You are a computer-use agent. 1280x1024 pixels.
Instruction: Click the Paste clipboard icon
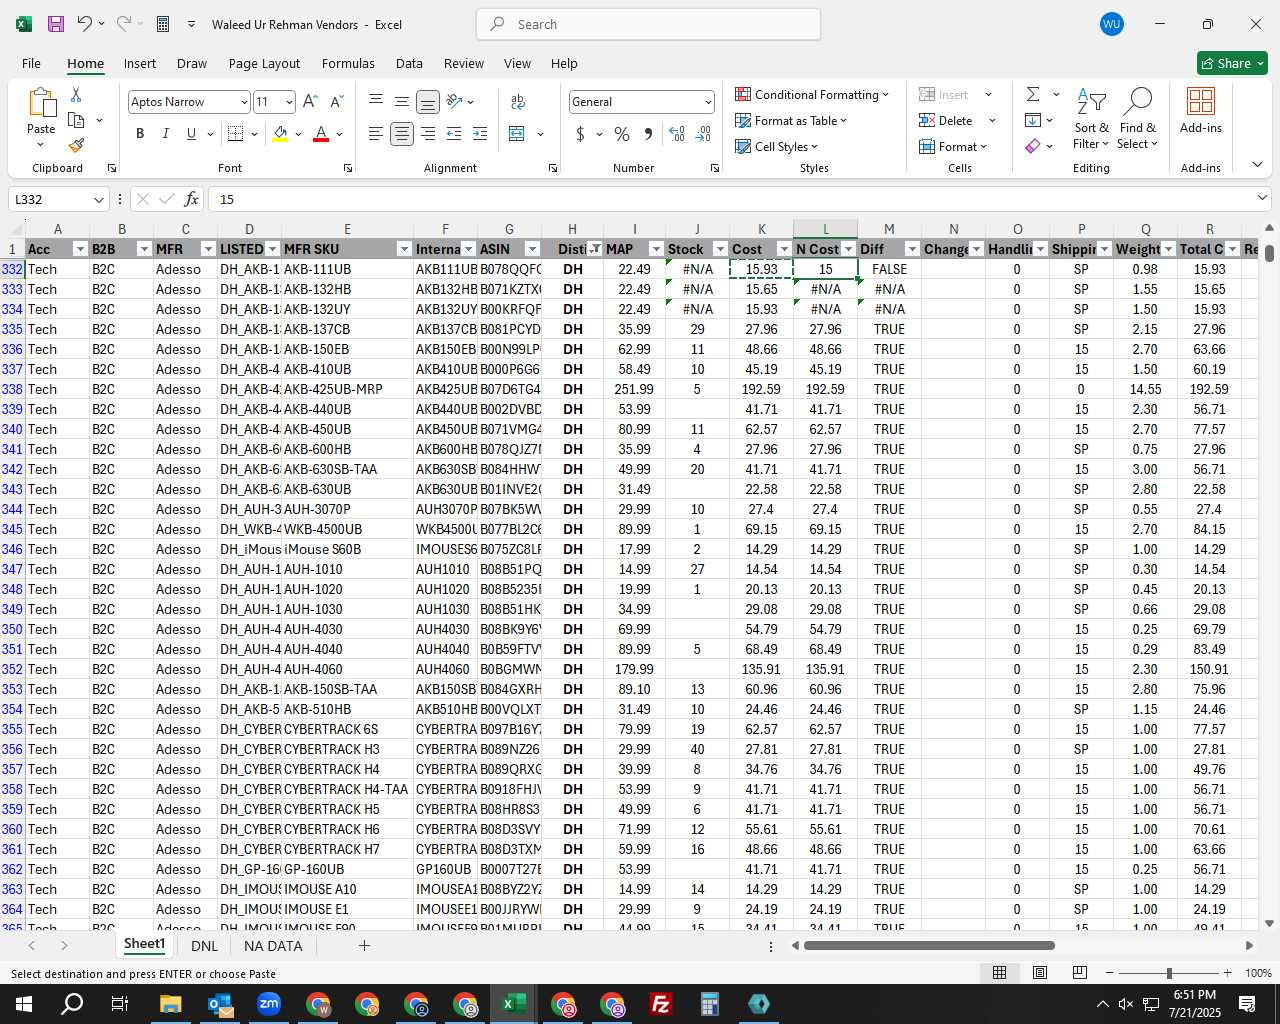[x=41, y=102]
